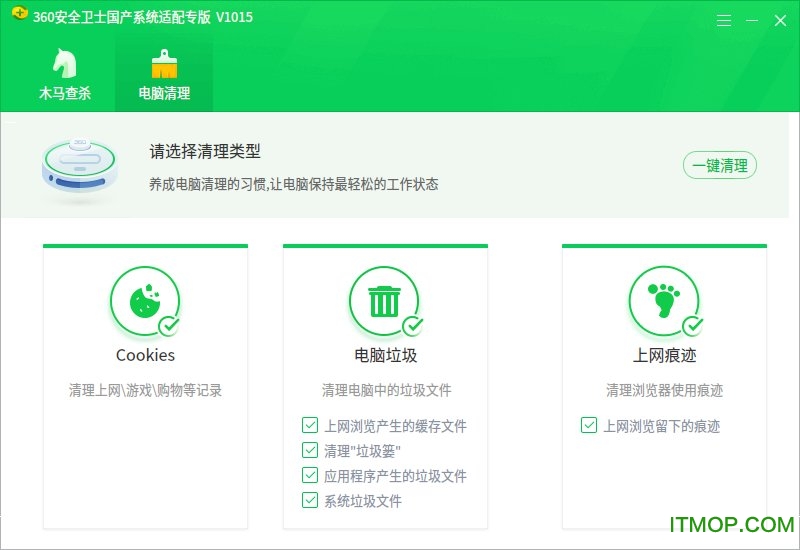800x550 pixels.
Task: Uncheck 上网浏览留下的痕迹 checkbox
Action: 589,425
